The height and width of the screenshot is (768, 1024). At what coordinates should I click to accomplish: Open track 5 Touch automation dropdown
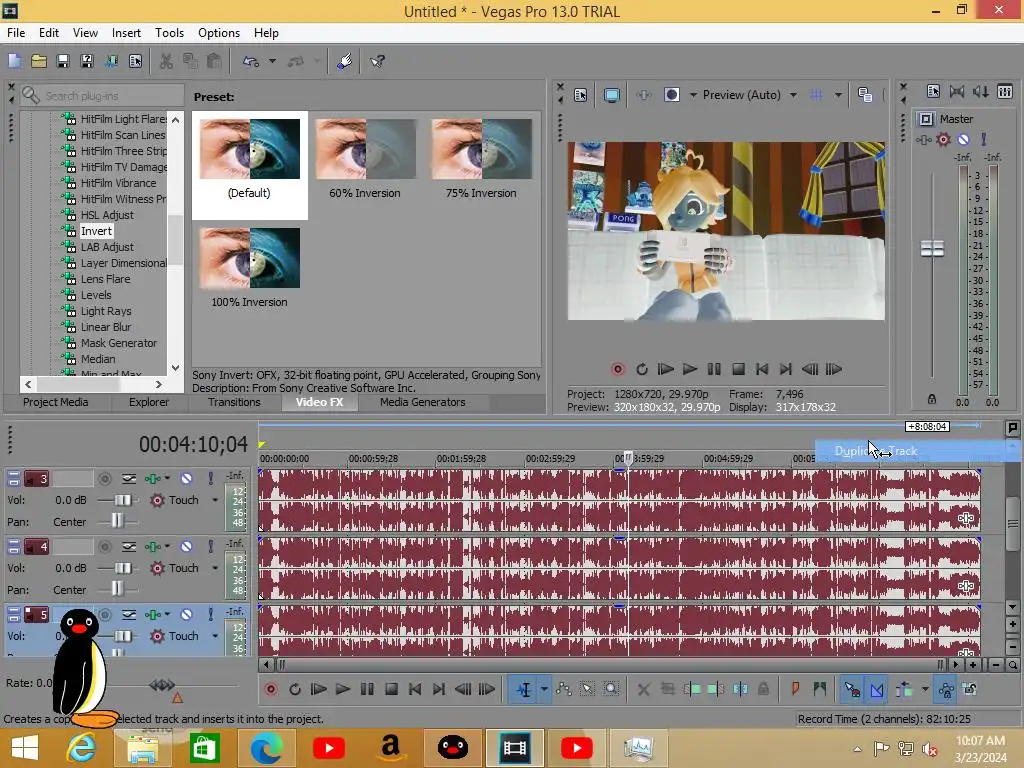[215, 636]
